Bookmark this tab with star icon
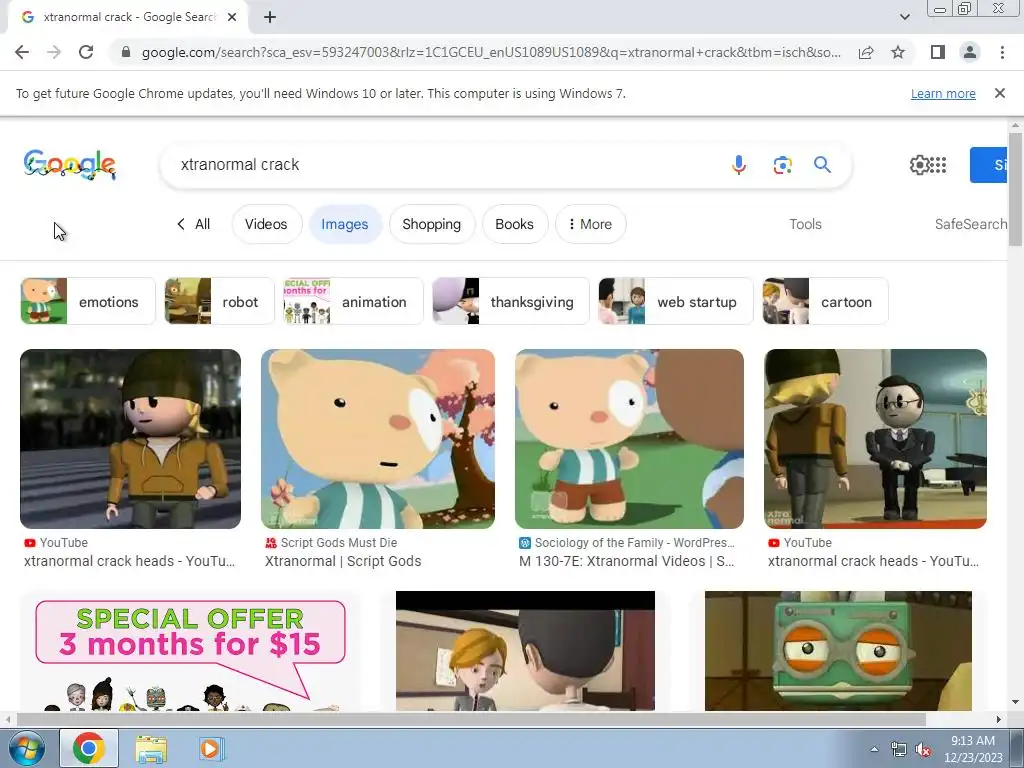 (x=898, y=52)
